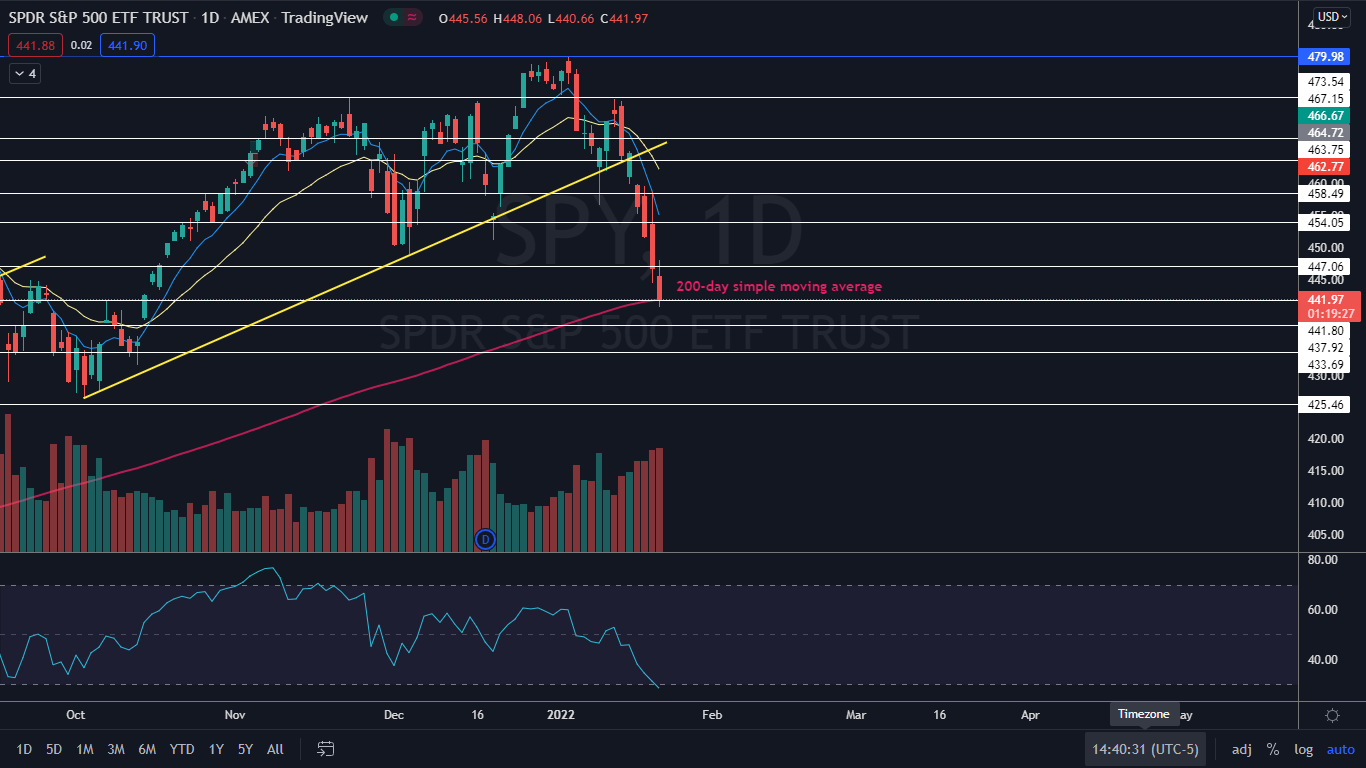Select the 1D time range
This screenshot has width=1366, height=768.
click(x=24, y=749)
